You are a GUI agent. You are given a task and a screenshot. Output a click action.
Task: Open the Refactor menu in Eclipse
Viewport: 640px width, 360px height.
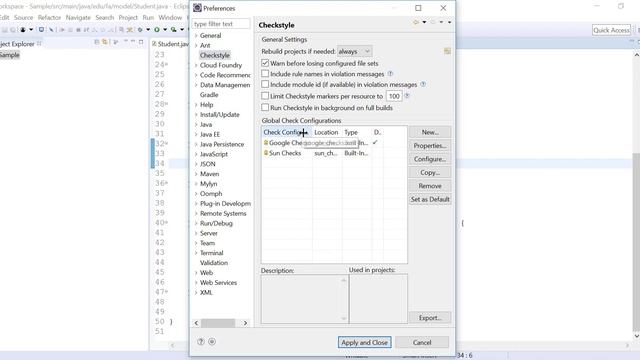[49, 18]
